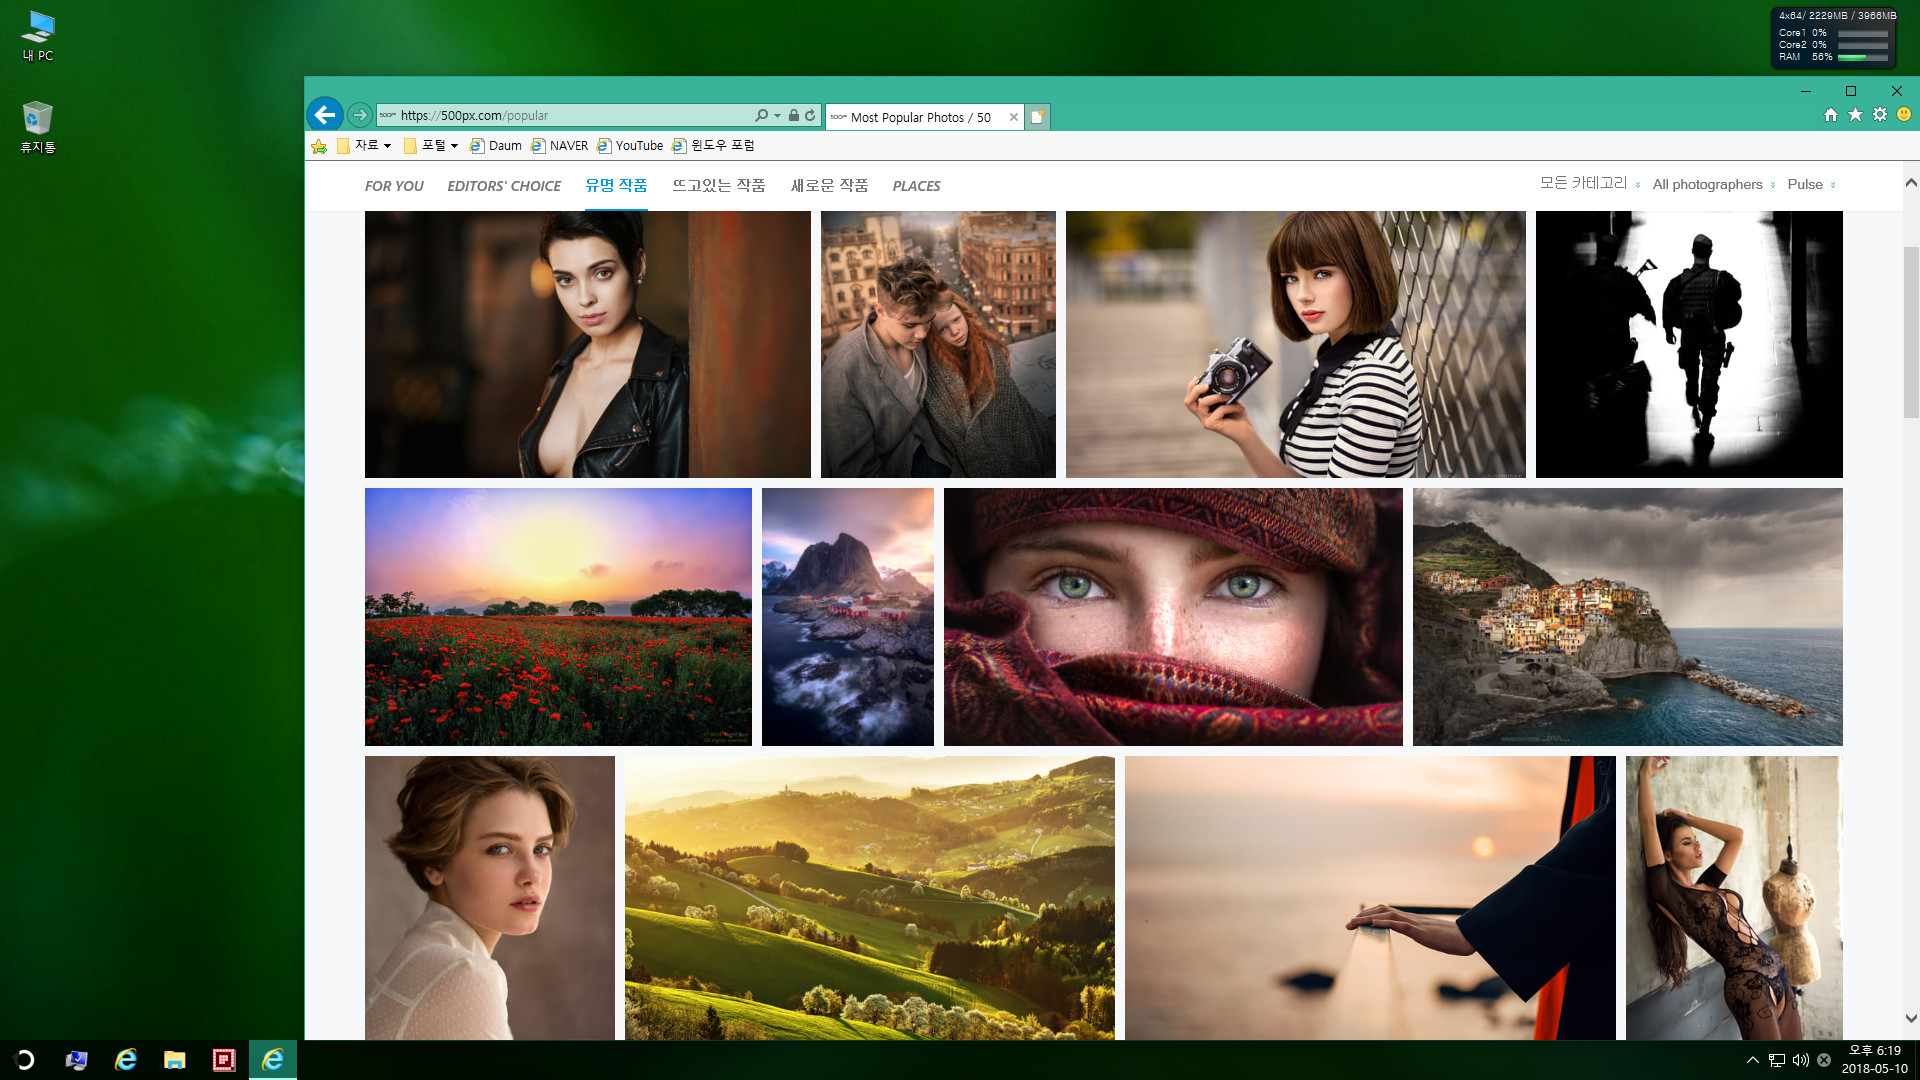Image resolution: width=1920 pixels, height=1080 pixels.
Task: Open the 윈도우 포럼 favorites link
Action: click(x=713, y=146)
